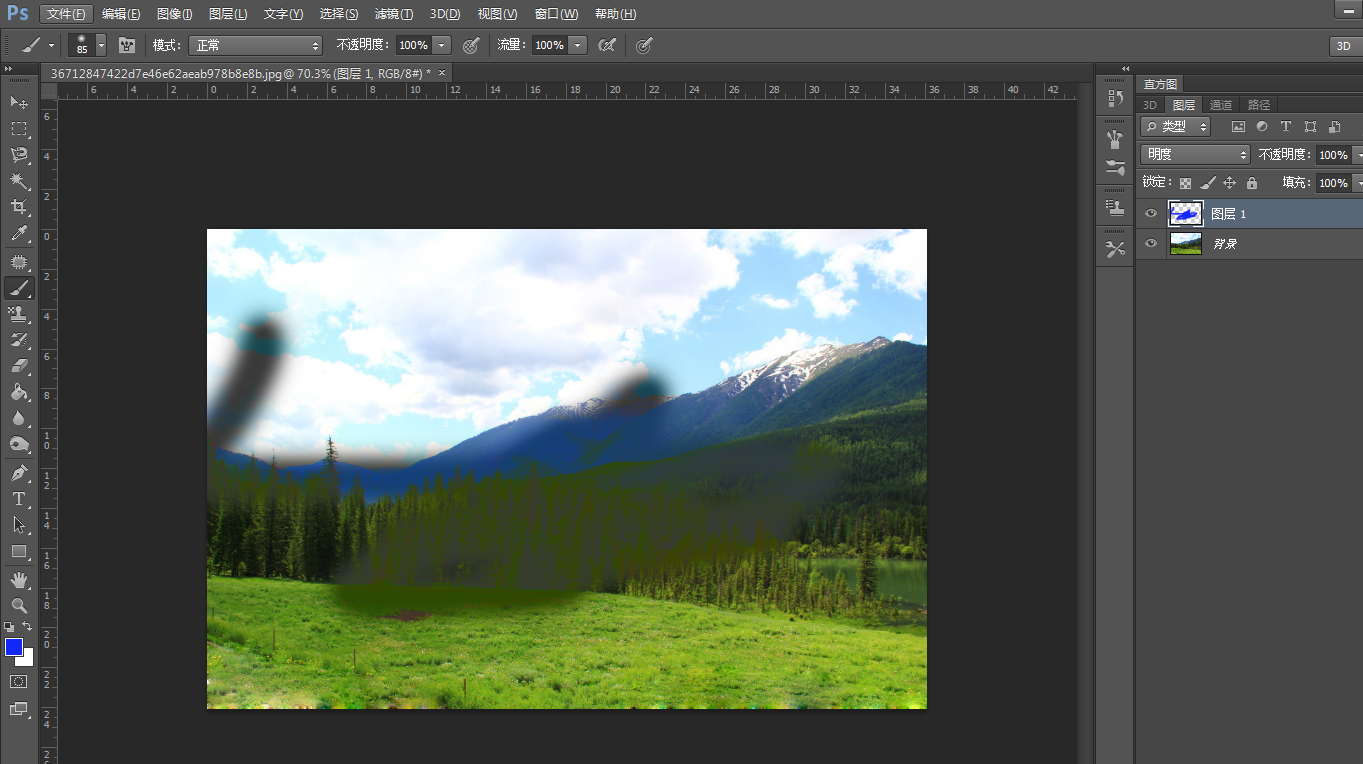The image size is (1363, 764).
Task: Select the Magic Wand tool
Action: tap(19, 181)
